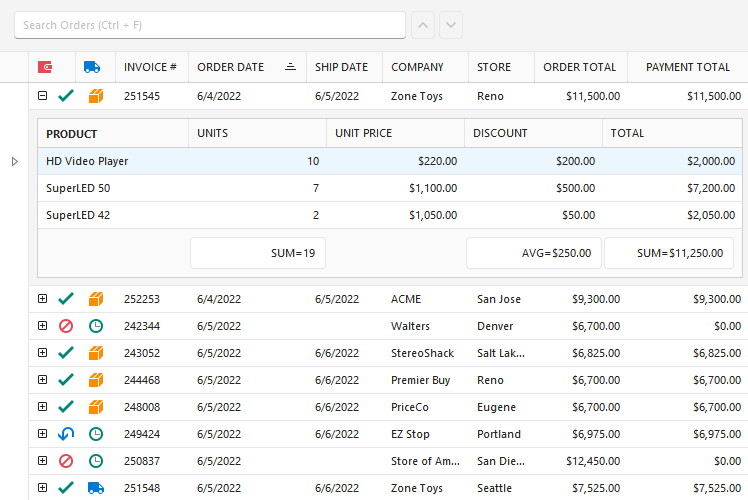Expand details for invoice 249424
This screenshot has width=748, height=500.
coord(42,434)
